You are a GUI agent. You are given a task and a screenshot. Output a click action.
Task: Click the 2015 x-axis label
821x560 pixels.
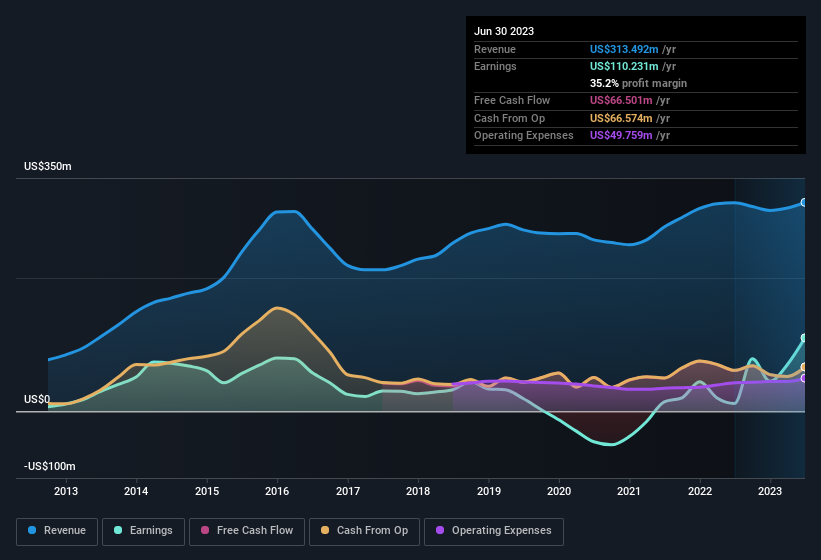tap(207, 491)
